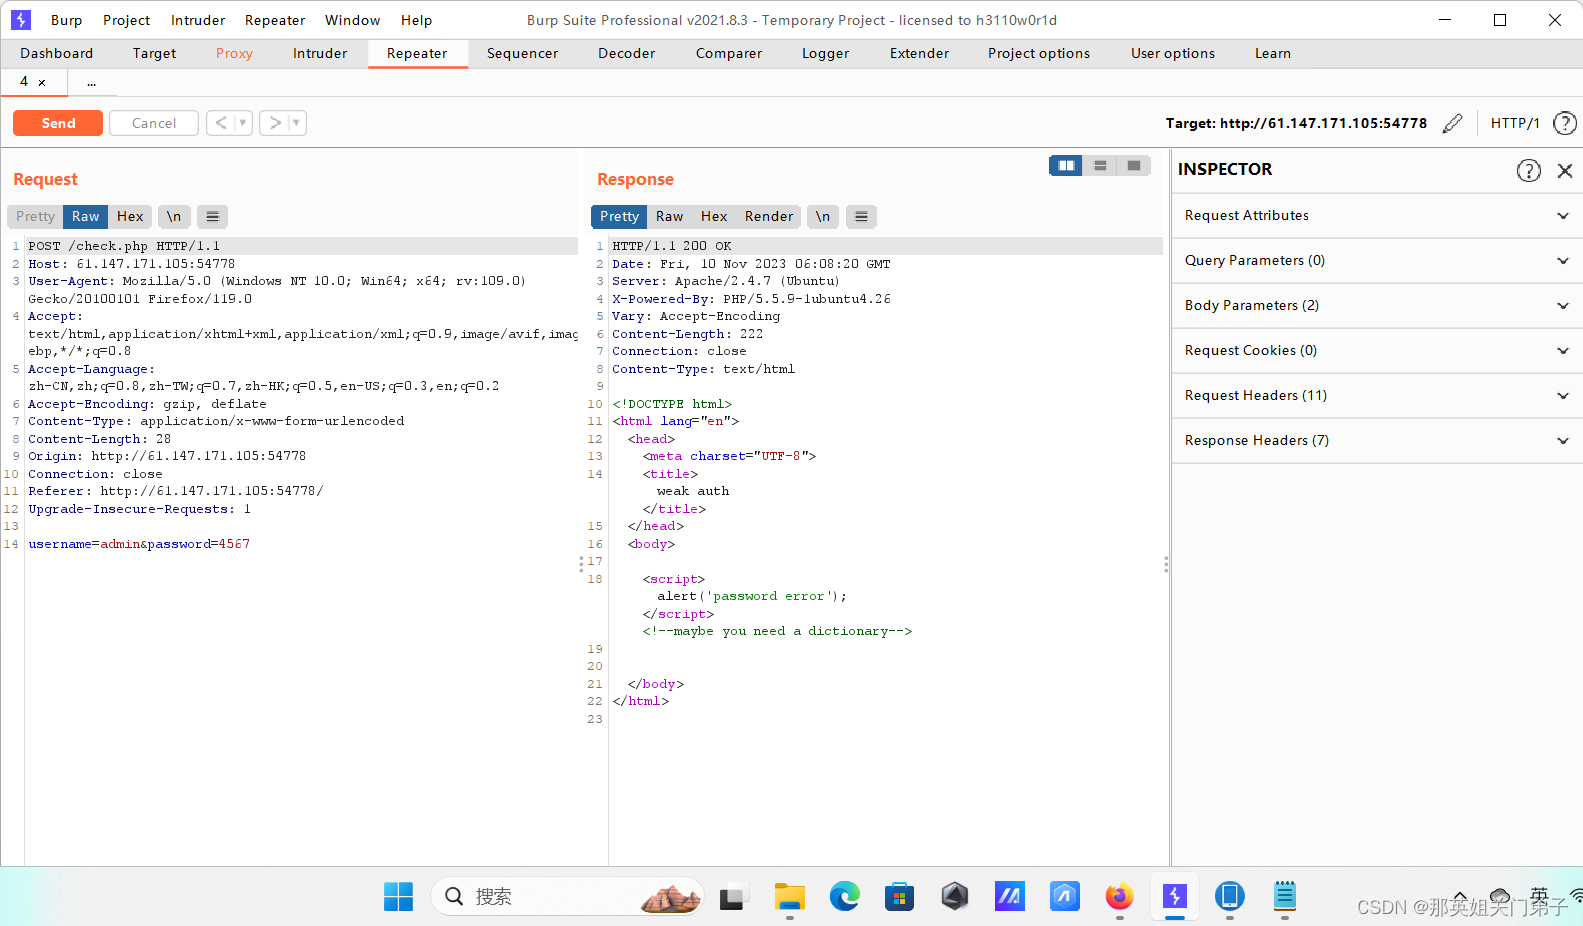This screenshot has height=926, width=1583.
Task: Open back history dropdown arrow
Action: click(x=243, y=123)
